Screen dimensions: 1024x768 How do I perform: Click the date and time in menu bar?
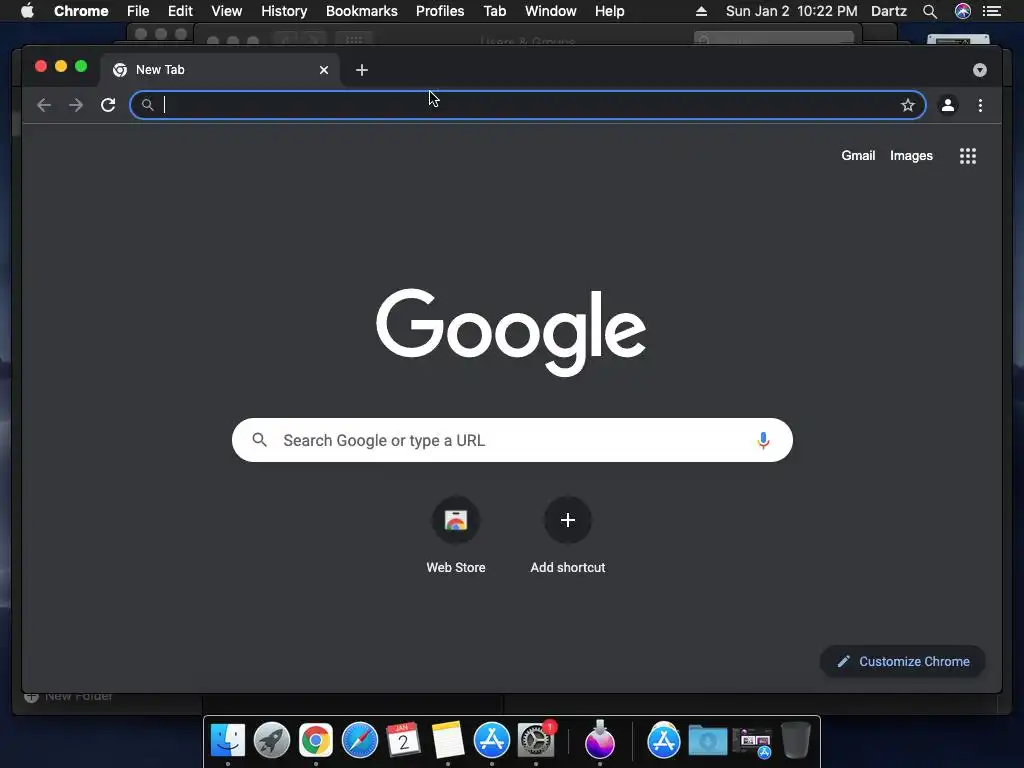pyautogui.click(x=792, y=11)
